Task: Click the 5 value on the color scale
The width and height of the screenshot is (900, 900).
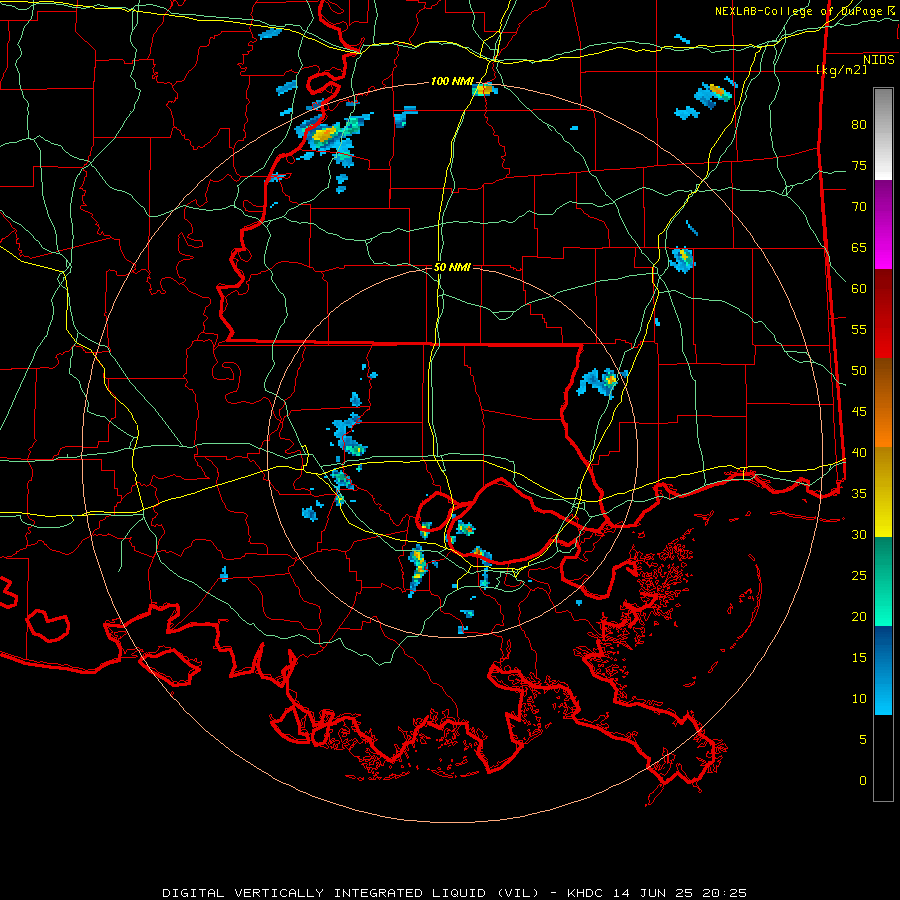Action: coord(863,740)
